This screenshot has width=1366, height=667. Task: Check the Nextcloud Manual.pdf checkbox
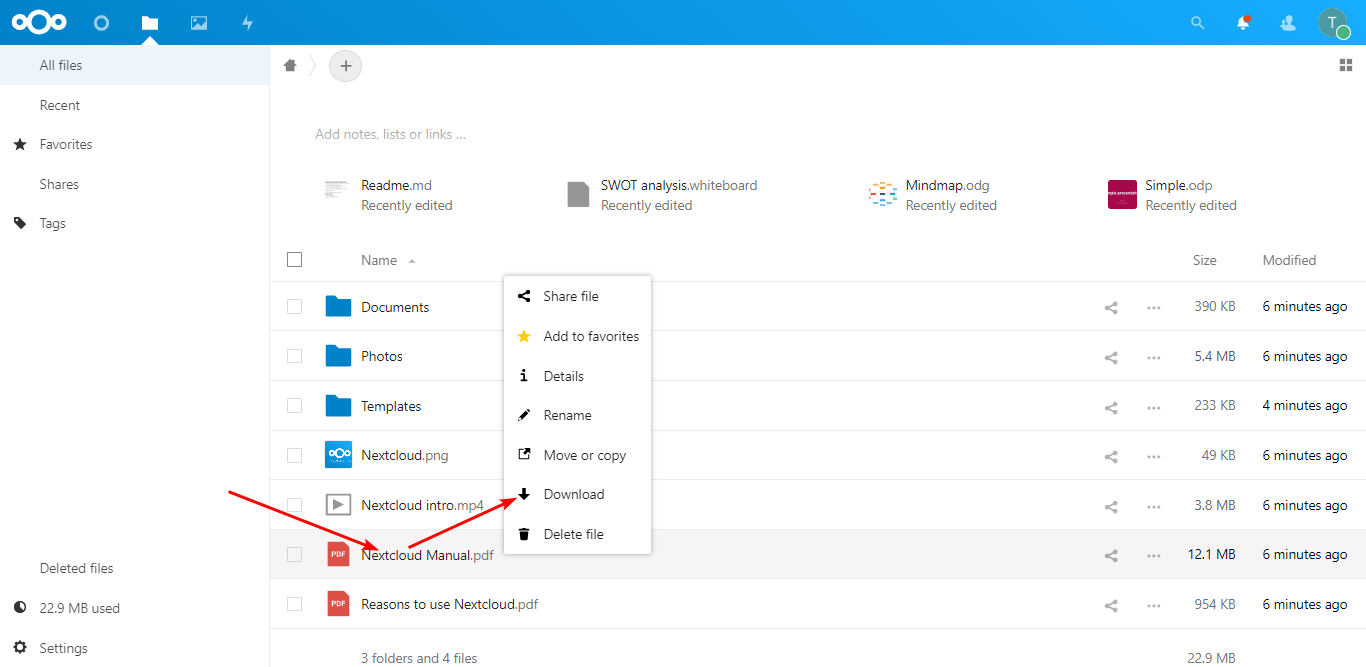click(294, 554)
